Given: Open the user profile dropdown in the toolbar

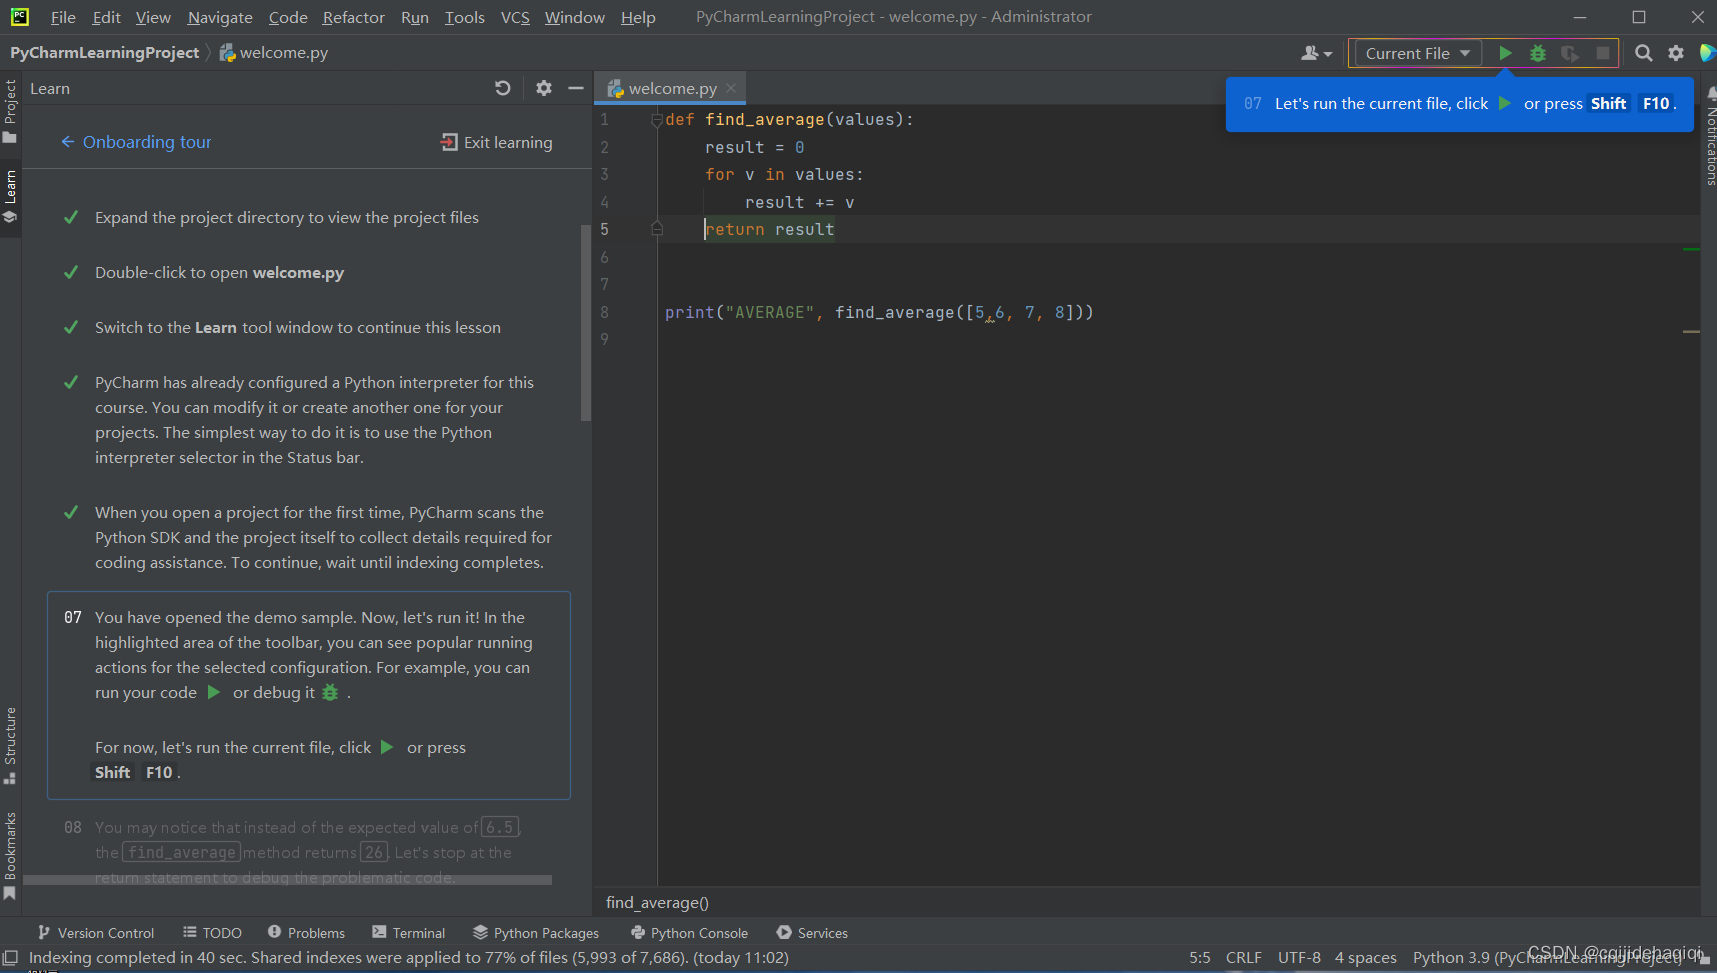Looking at the screenshot, I should coord(1315,52).
